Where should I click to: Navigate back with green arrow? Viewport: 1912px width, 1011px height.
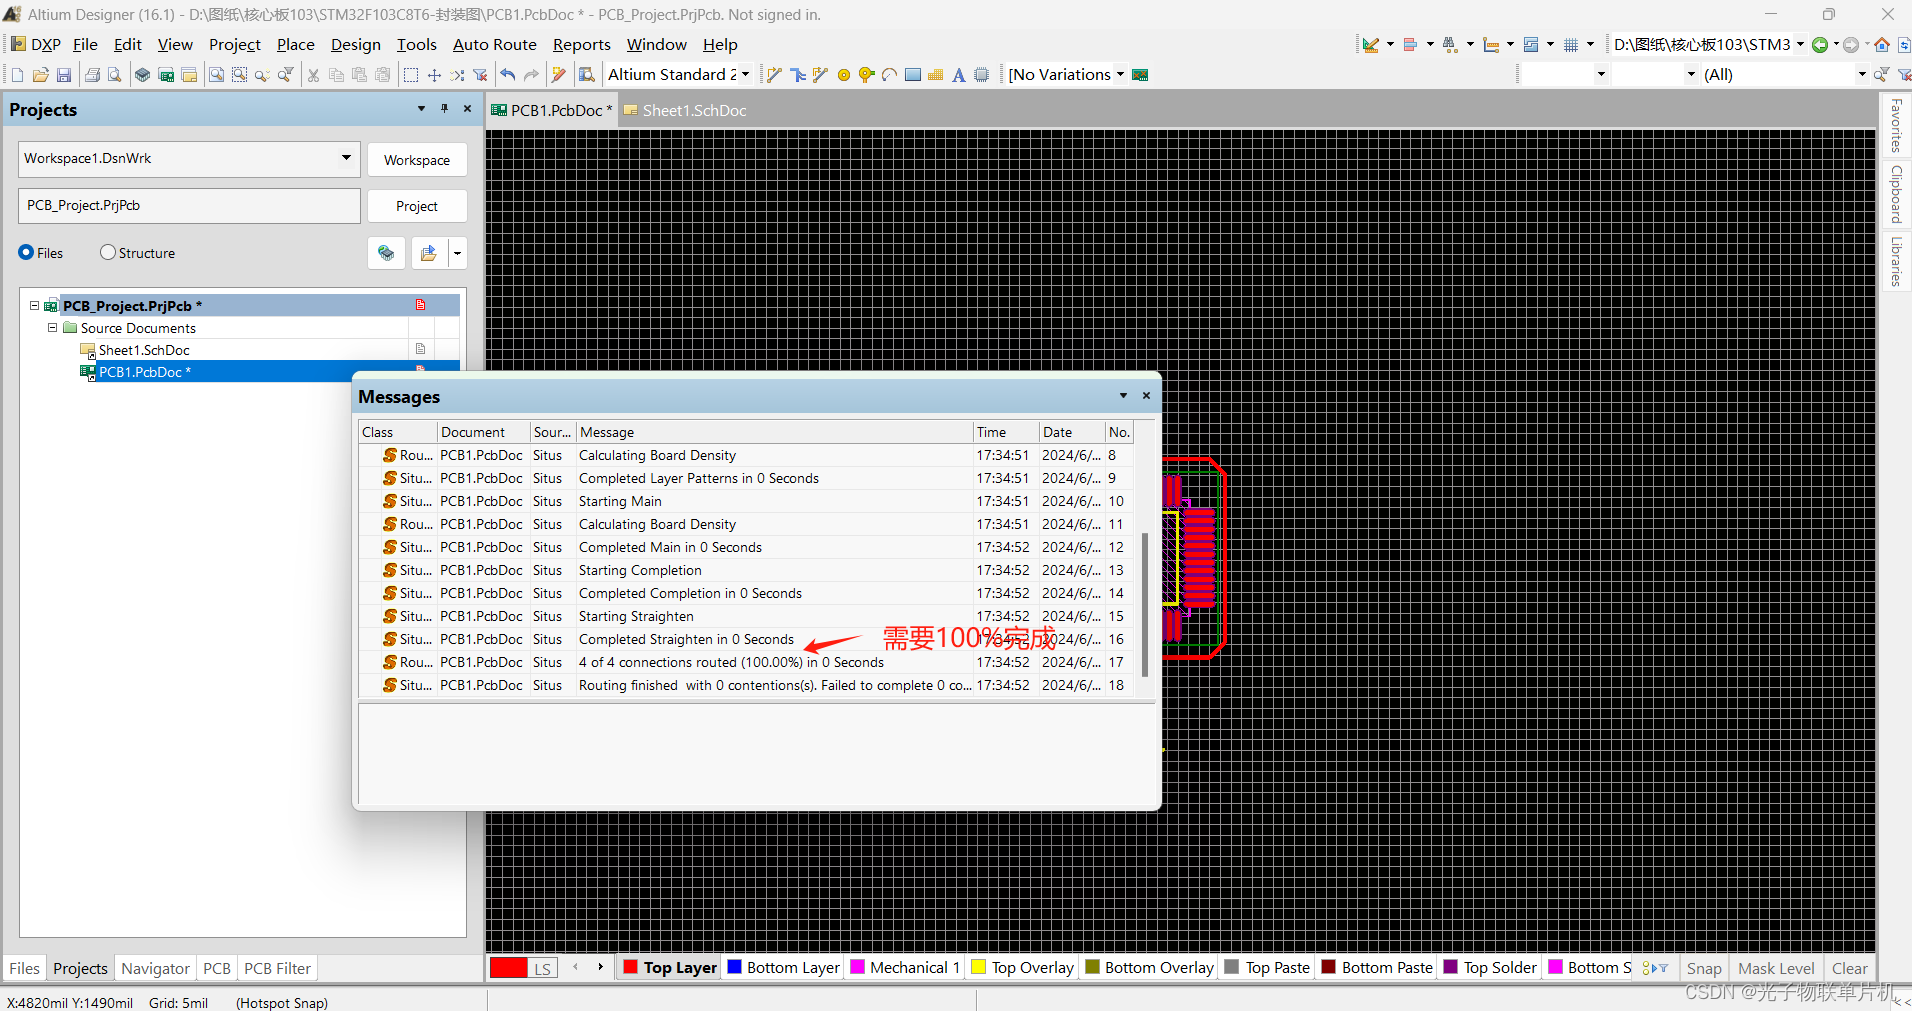(1820, 45)
